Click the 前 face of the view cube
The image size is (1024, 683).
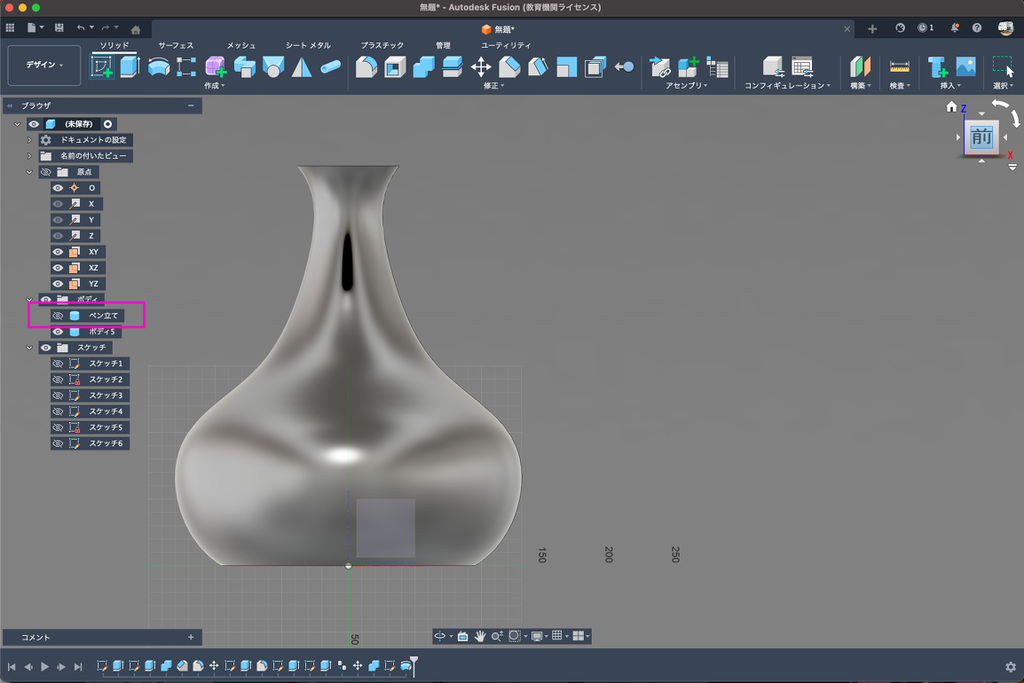pyautogui.click(x=980, y=138)
